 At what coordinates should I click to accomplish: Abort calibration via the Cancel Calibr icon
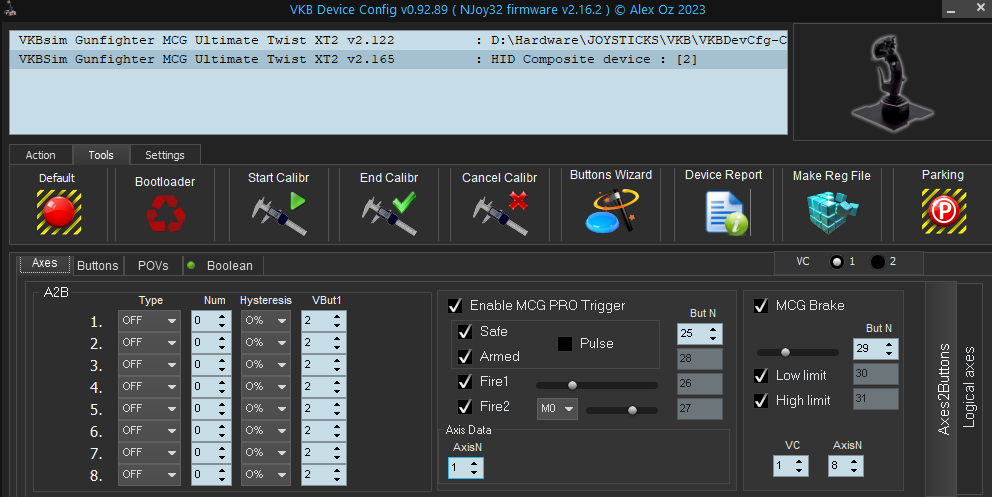click(x=500, y=214)
